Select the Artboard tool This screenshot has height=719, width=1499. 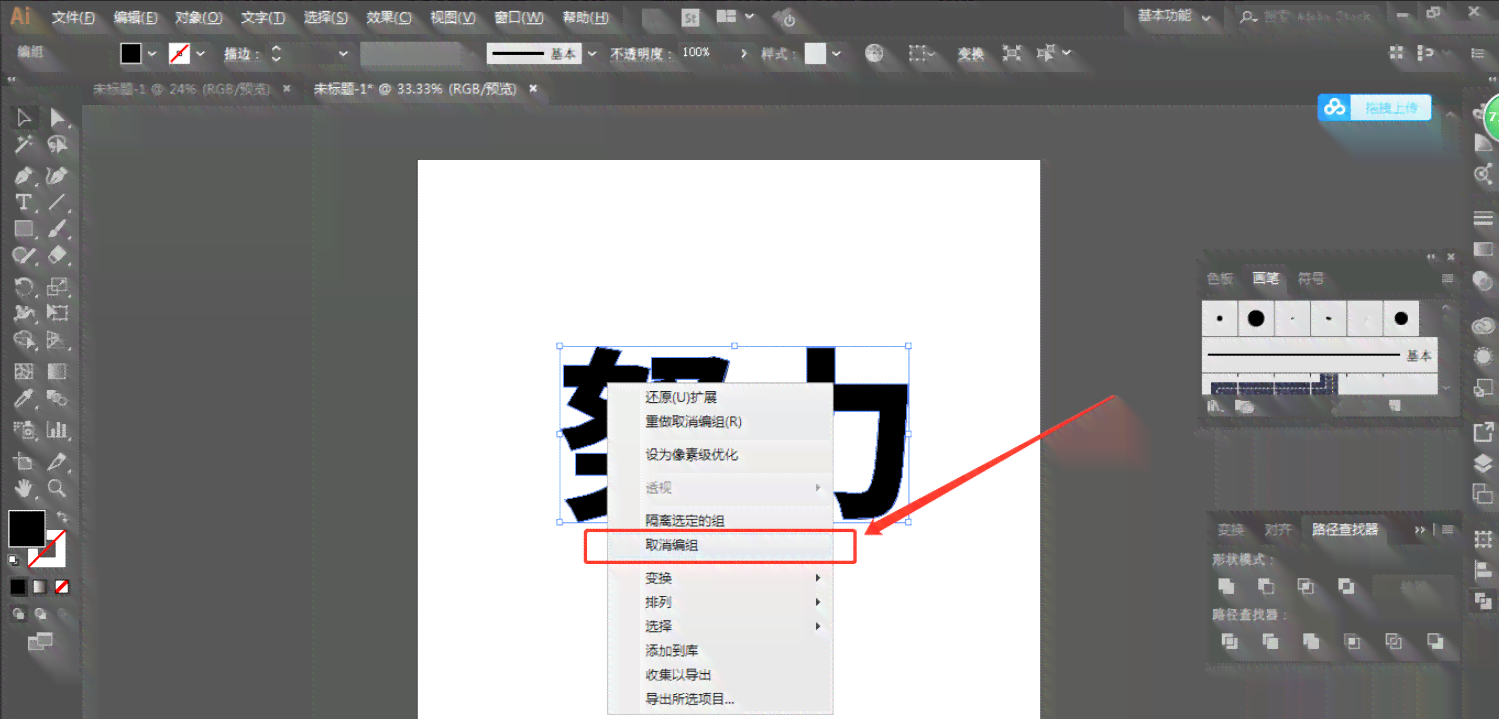coord(24,461)
